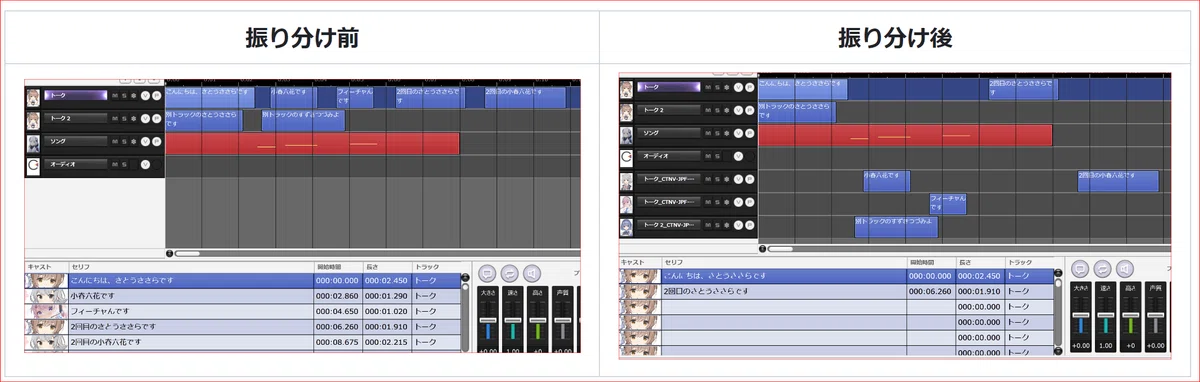Select row 2回目のさとうささらです in 振り分け後 list
The height and width of the screenshot is (382, 1200).
click(837, 291)
